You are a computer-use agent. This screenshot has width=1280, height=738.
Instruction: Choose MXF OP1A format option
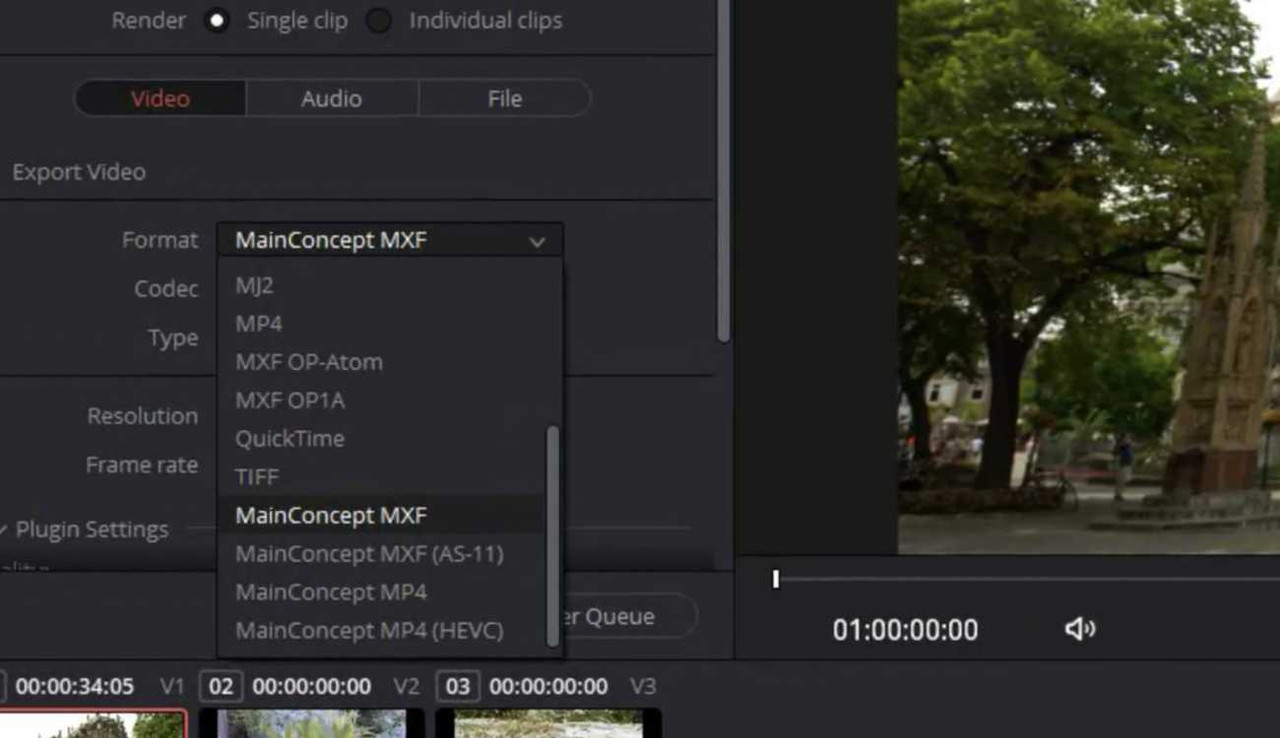tap(382, 400)
